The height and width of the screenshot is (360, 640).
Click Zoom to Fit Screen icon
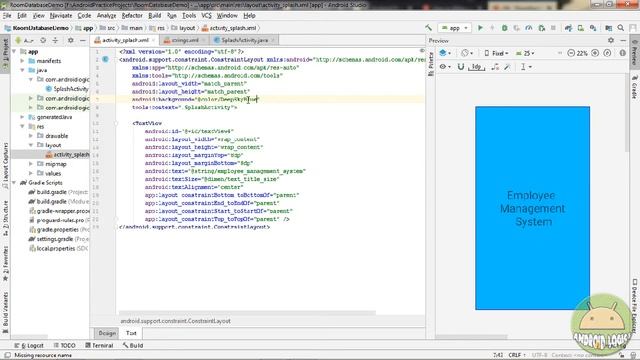(607, 53)
